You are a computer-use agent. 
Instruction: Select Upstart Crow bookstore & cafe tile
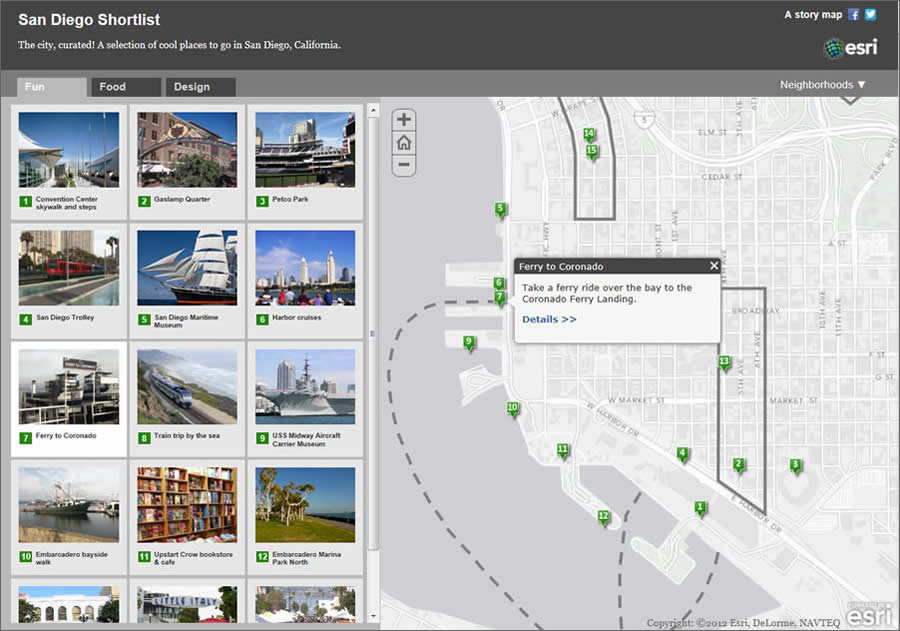(x=187, y=517)
